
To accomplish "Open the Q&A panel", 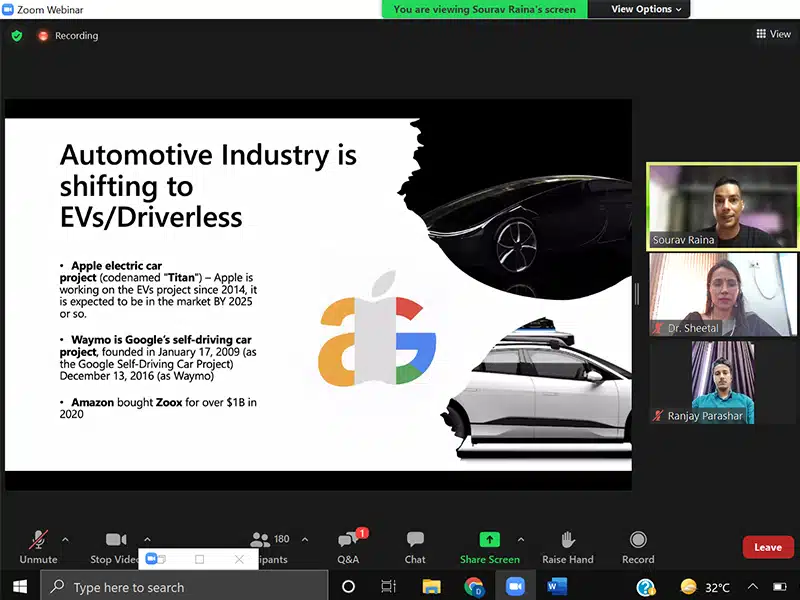I will tap(348, 541).
